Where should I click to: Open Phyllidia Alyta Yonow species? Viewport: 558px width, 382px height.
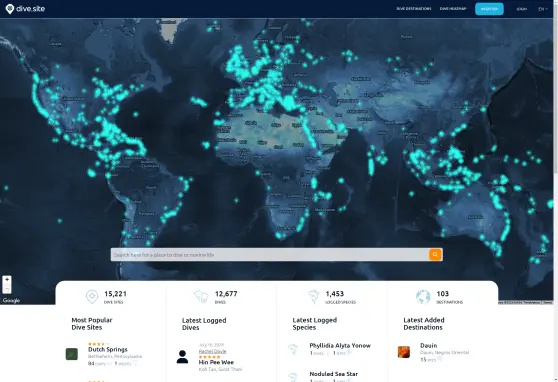click(340, 346)
